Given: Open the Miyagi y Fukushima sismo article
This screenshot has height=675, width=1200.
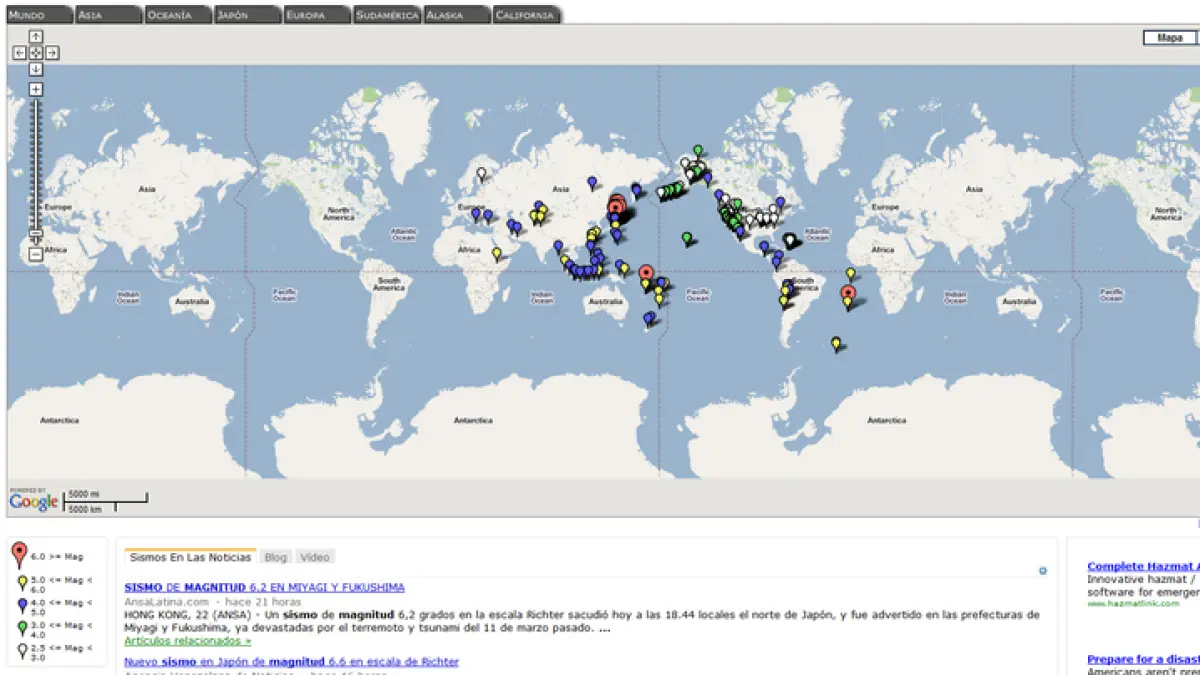Looking at the screenshot, I should click(264, 587).
